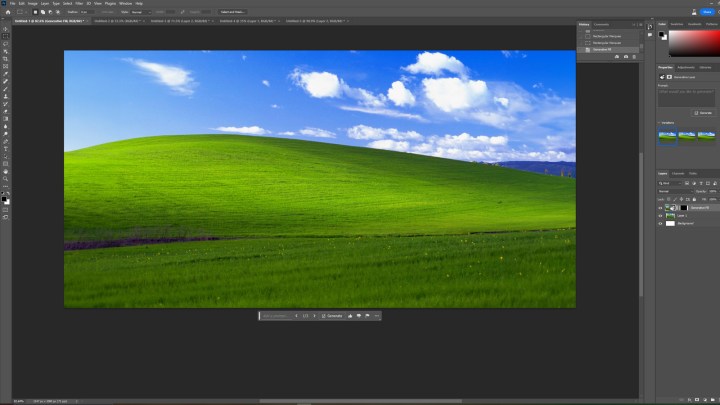Create a new history snapshot
This screenshot has width=720, height=405.
point(625,56)
